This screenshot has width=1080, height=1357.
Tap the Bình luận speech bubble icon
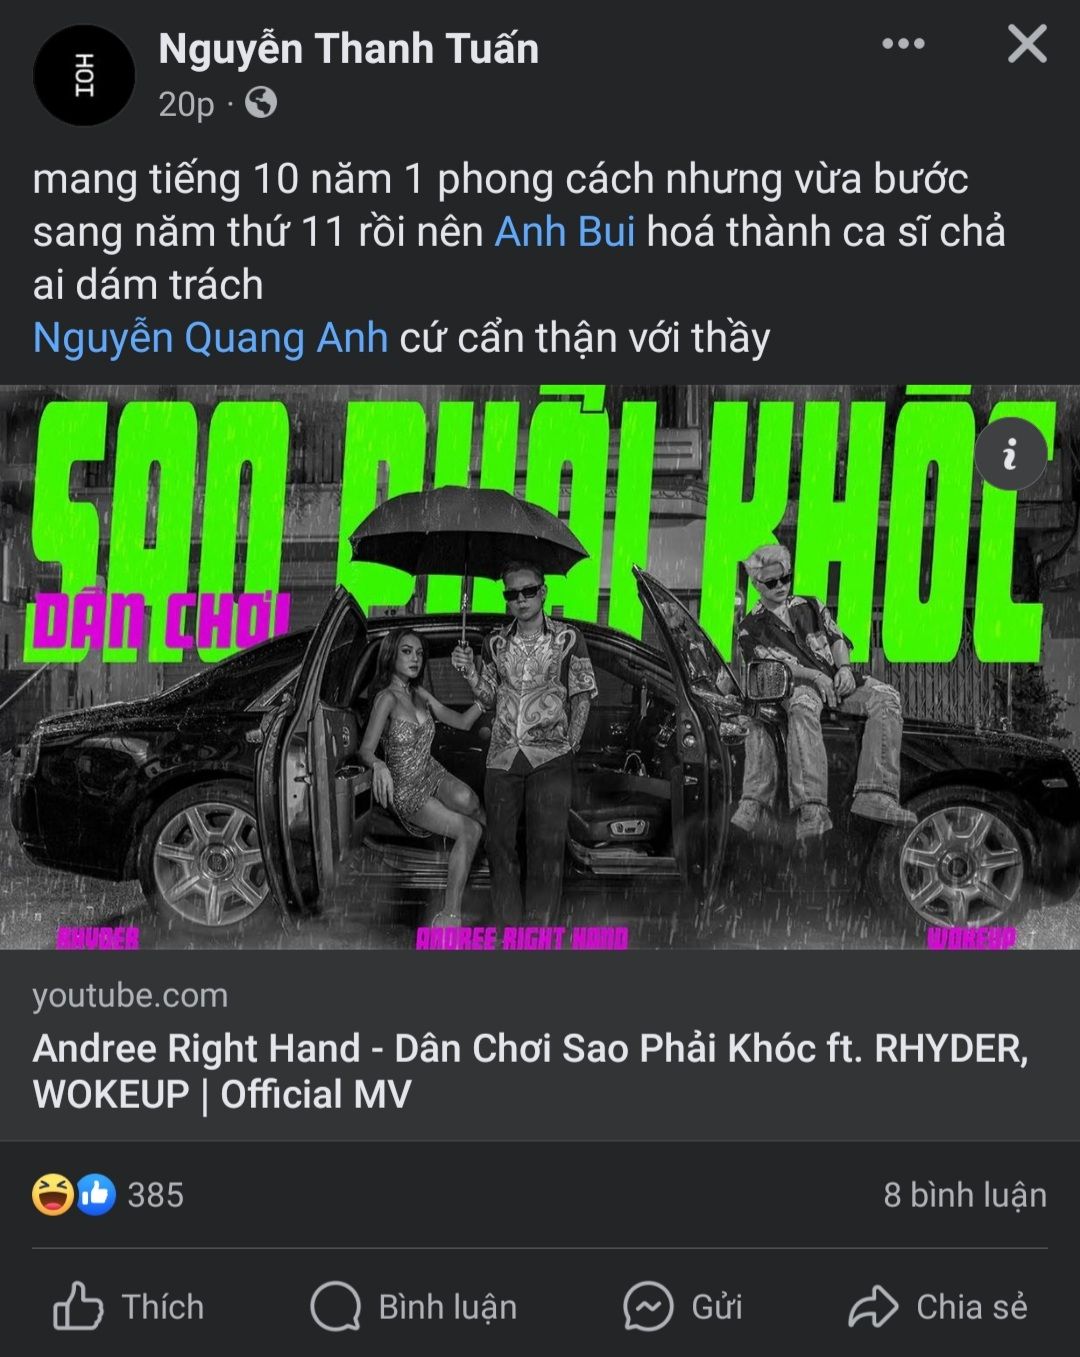335,1306
